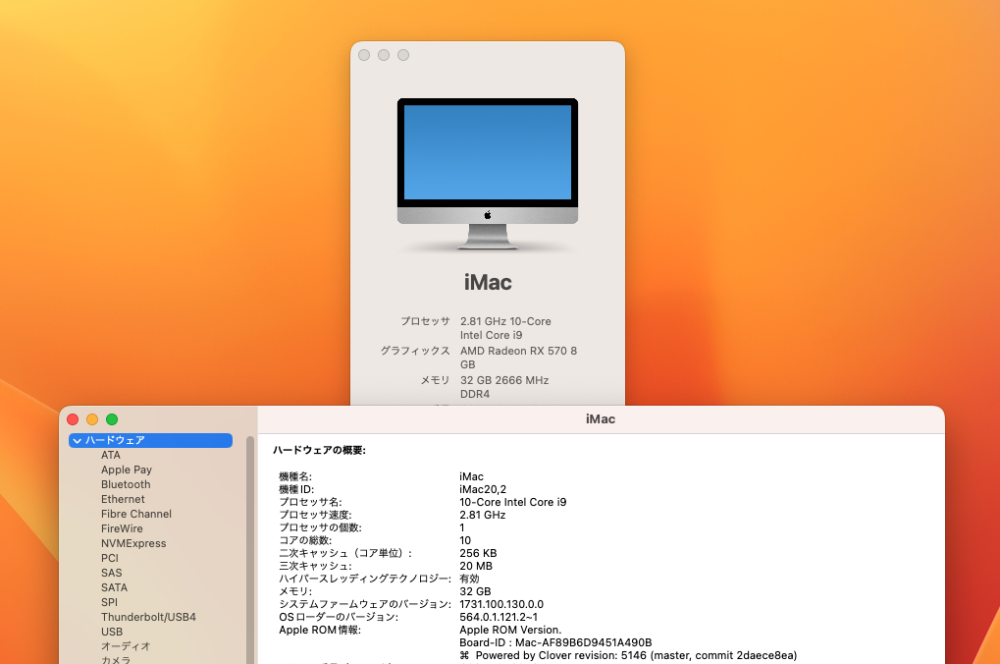This screenshot has height=664, width=1000.
Task: Close the System Information window with red button
Action: pyautogui.click(x=73, y=419)
